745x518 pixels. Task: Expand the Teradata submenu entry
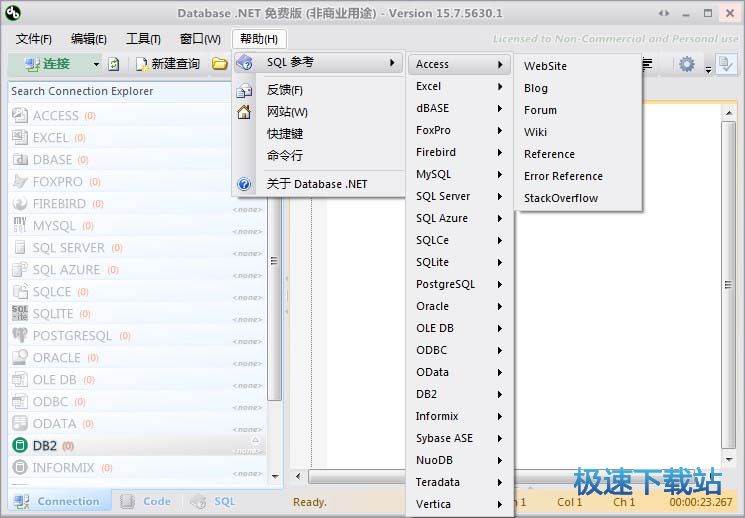click(459, 482)
